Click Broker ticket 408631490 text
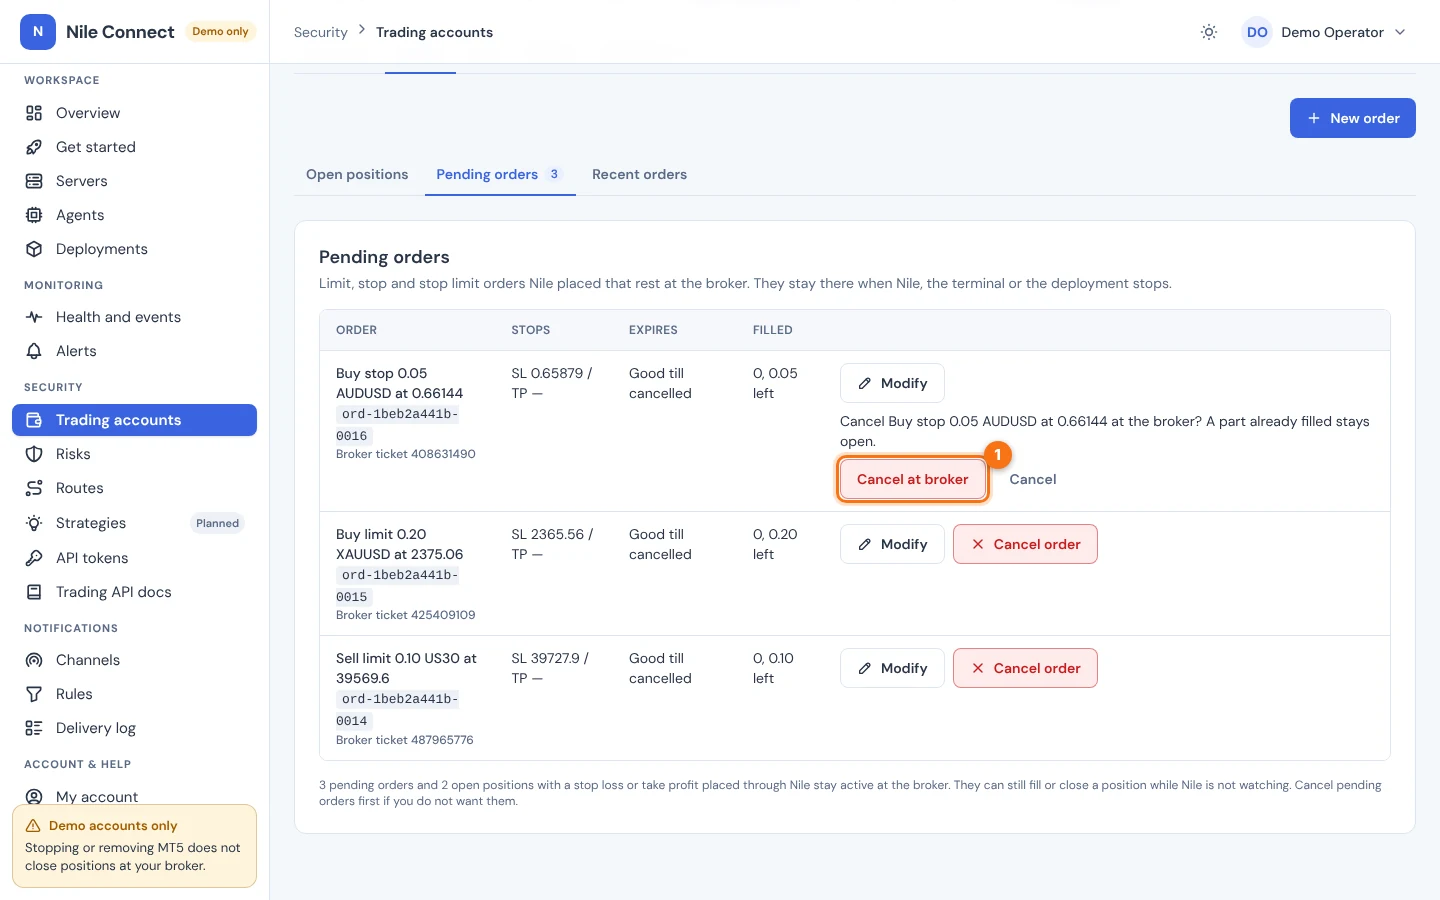 point(406,454)
